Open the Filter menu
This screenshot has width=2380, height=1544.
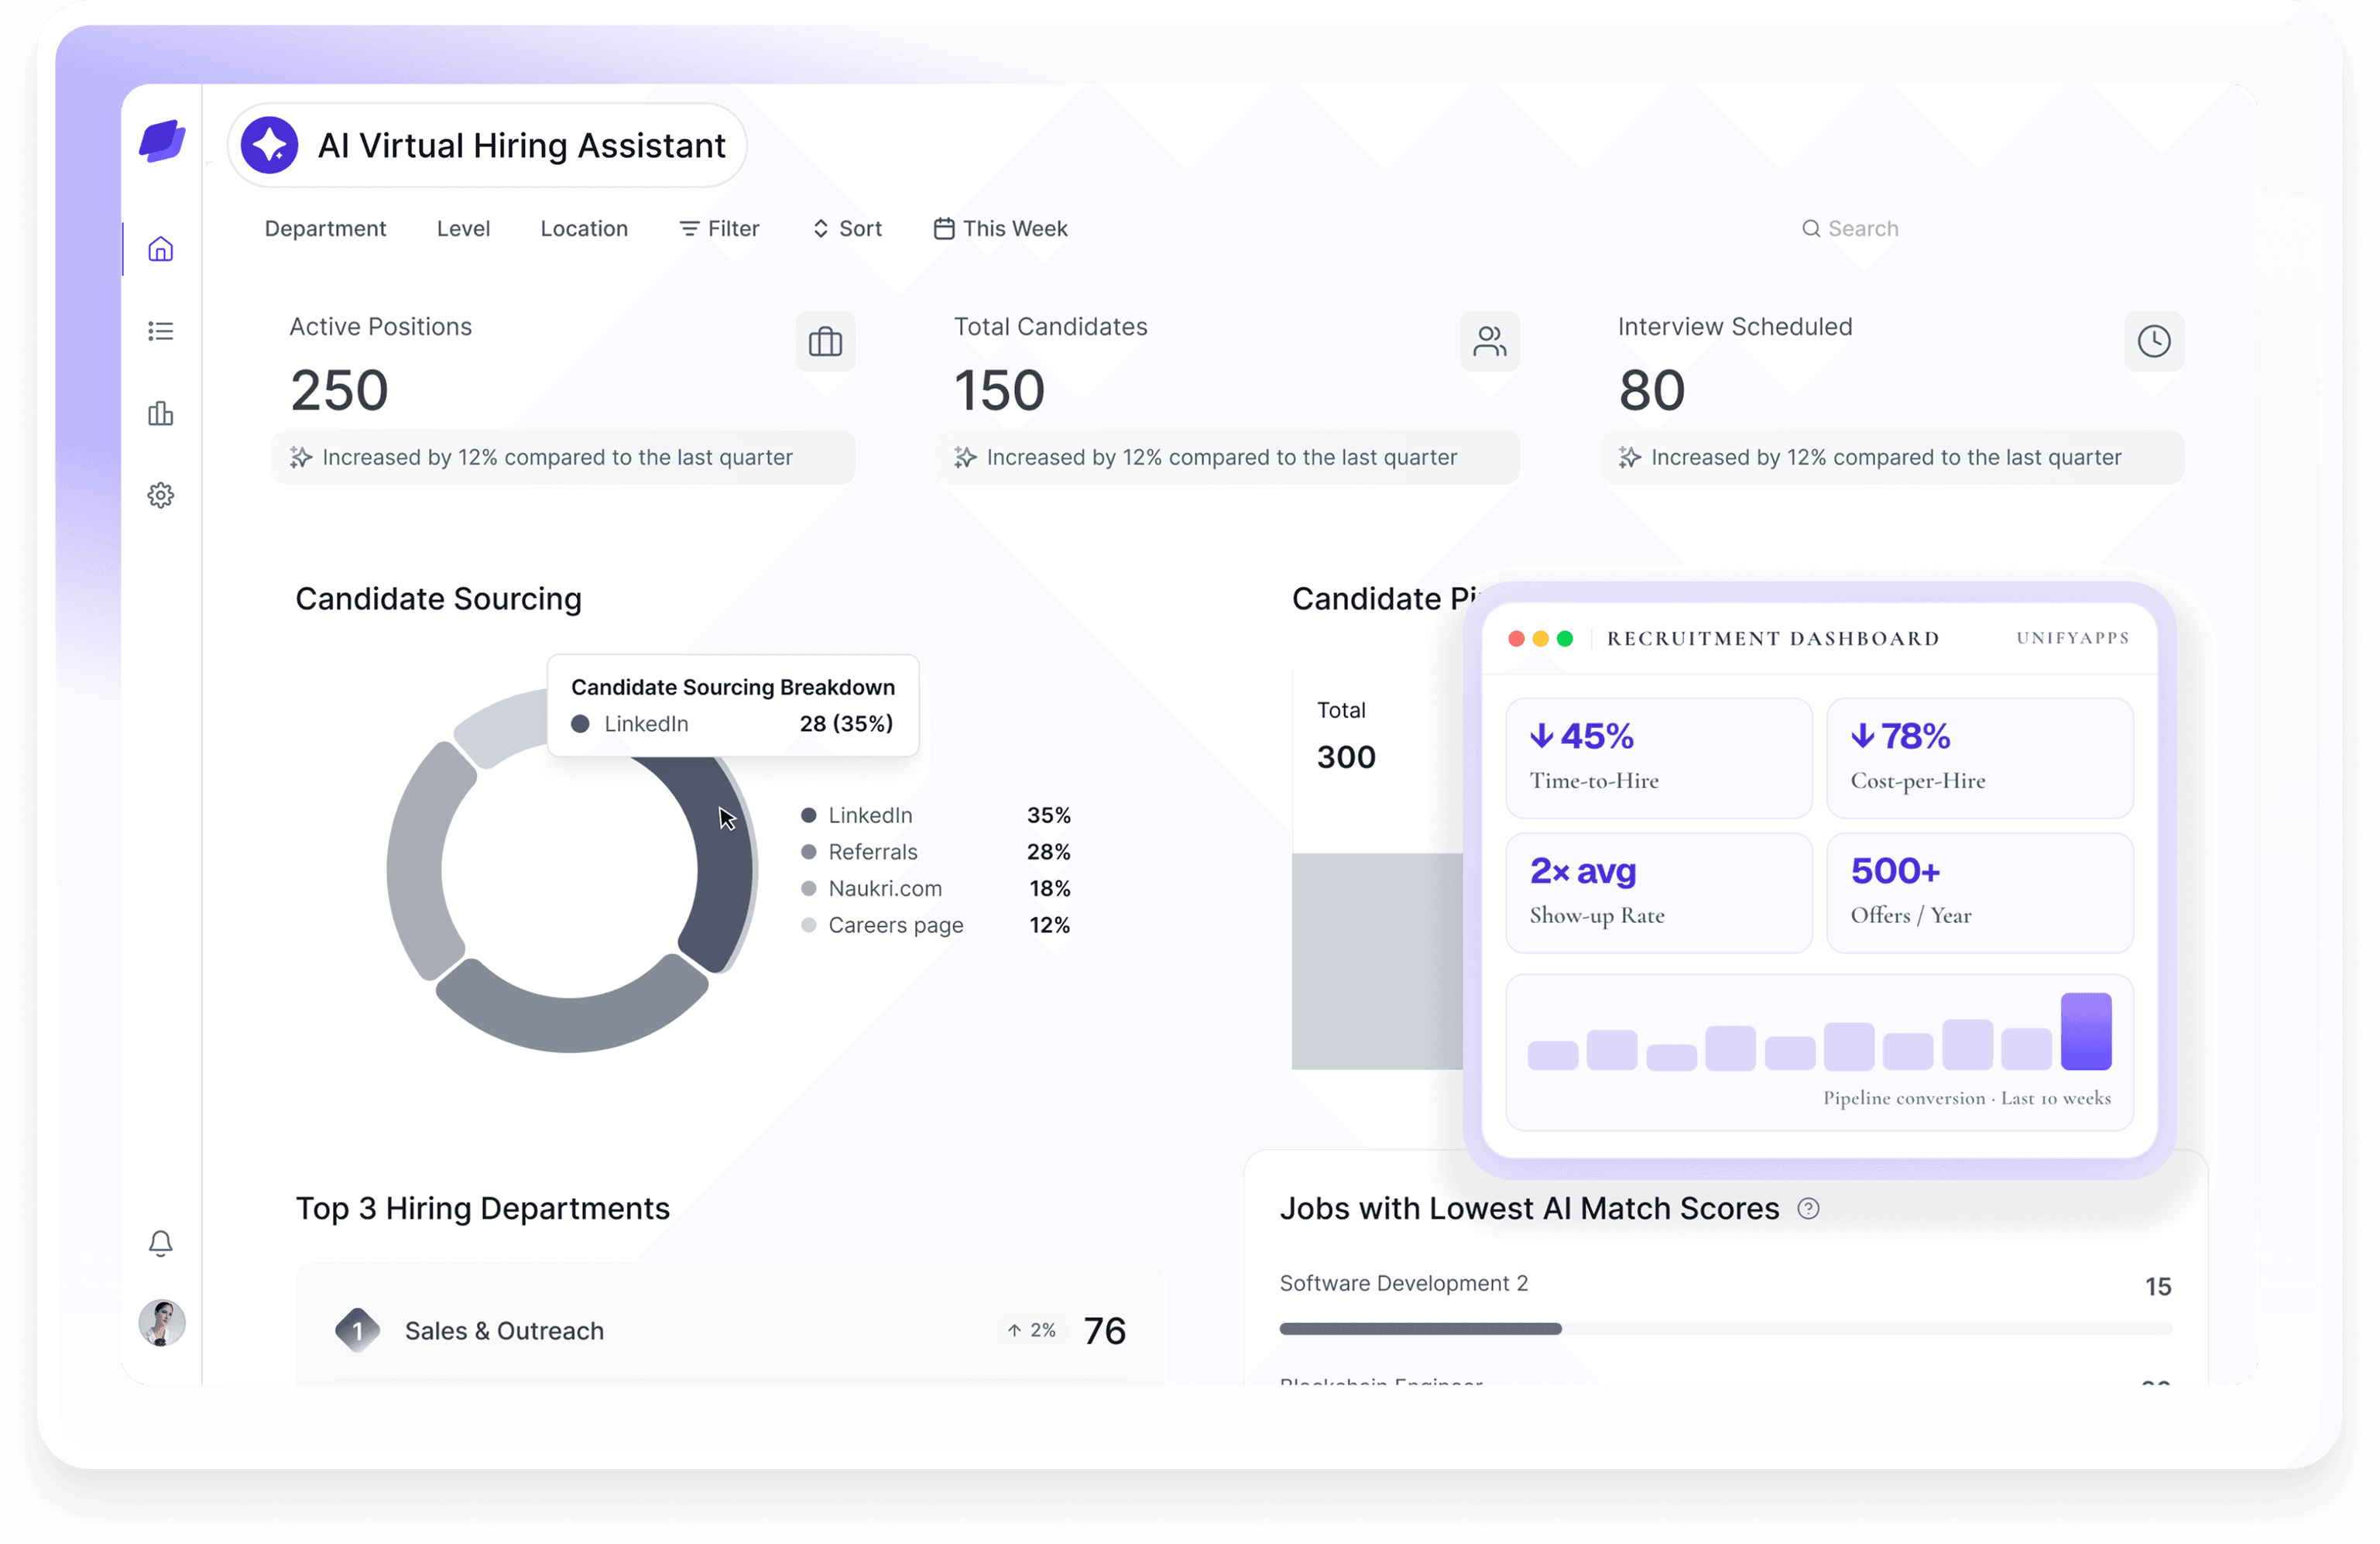[x=719, y=228]
